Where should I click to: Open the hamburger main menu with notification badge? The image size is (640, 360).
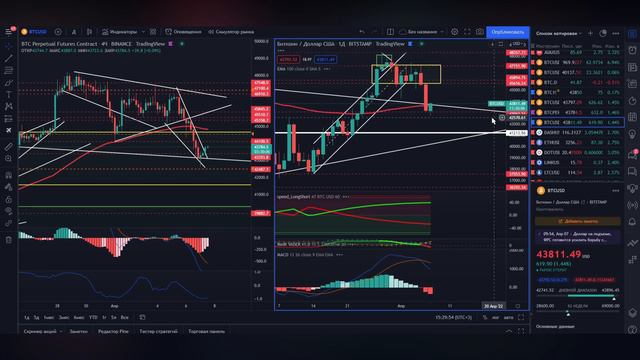tap(9, 31)
